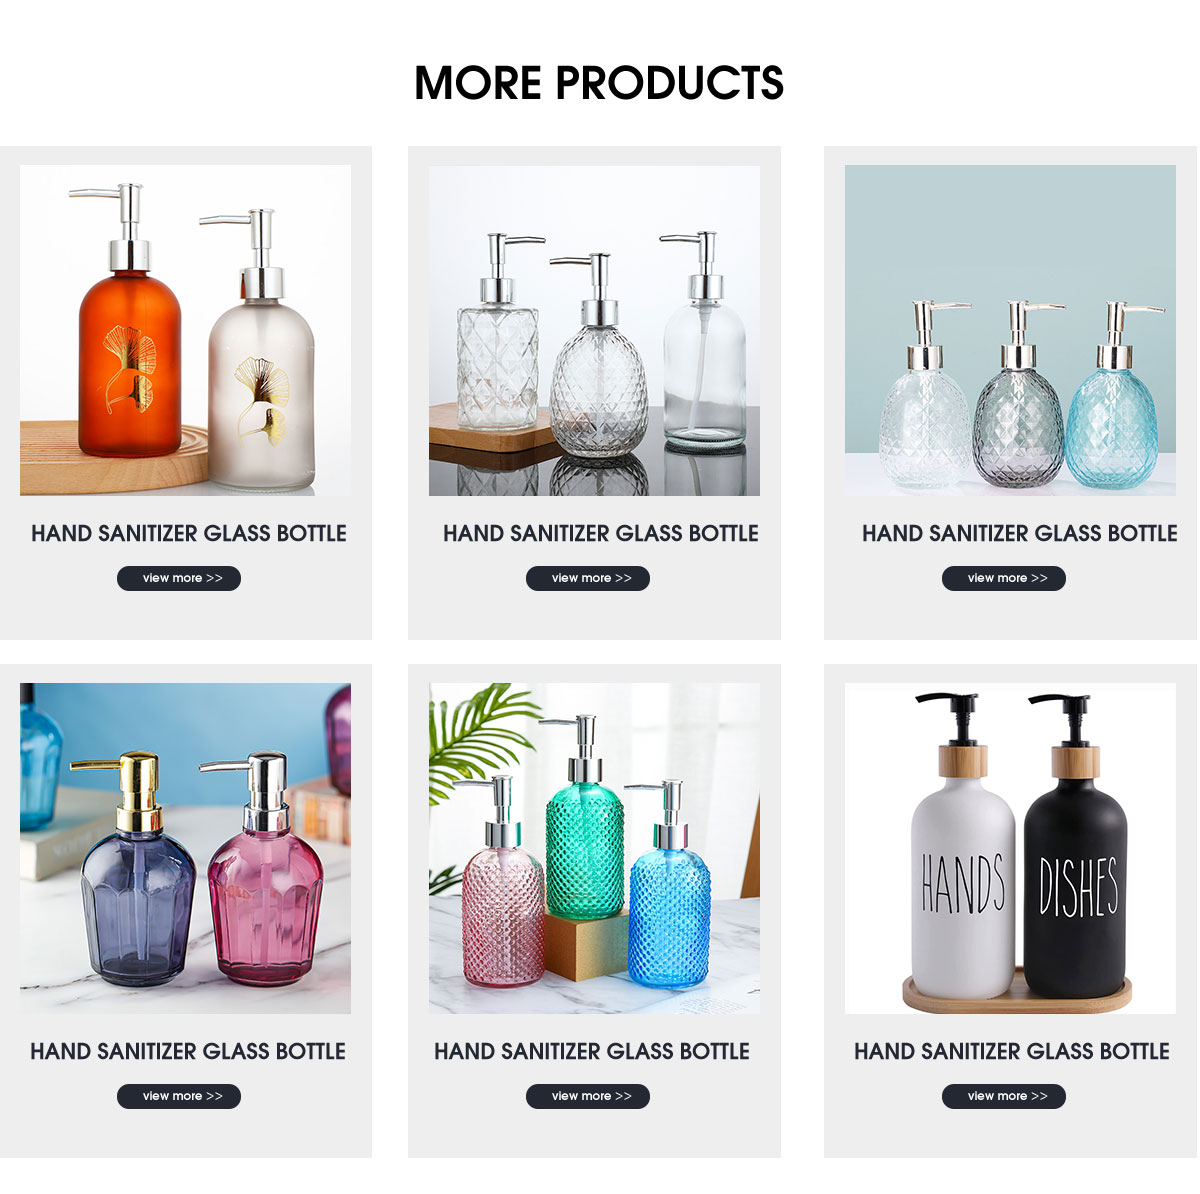This screenshot has height=1194, width=1200.
Task: Open the product title below purple and pink bottles
Action: click(x=188, y=1051)
